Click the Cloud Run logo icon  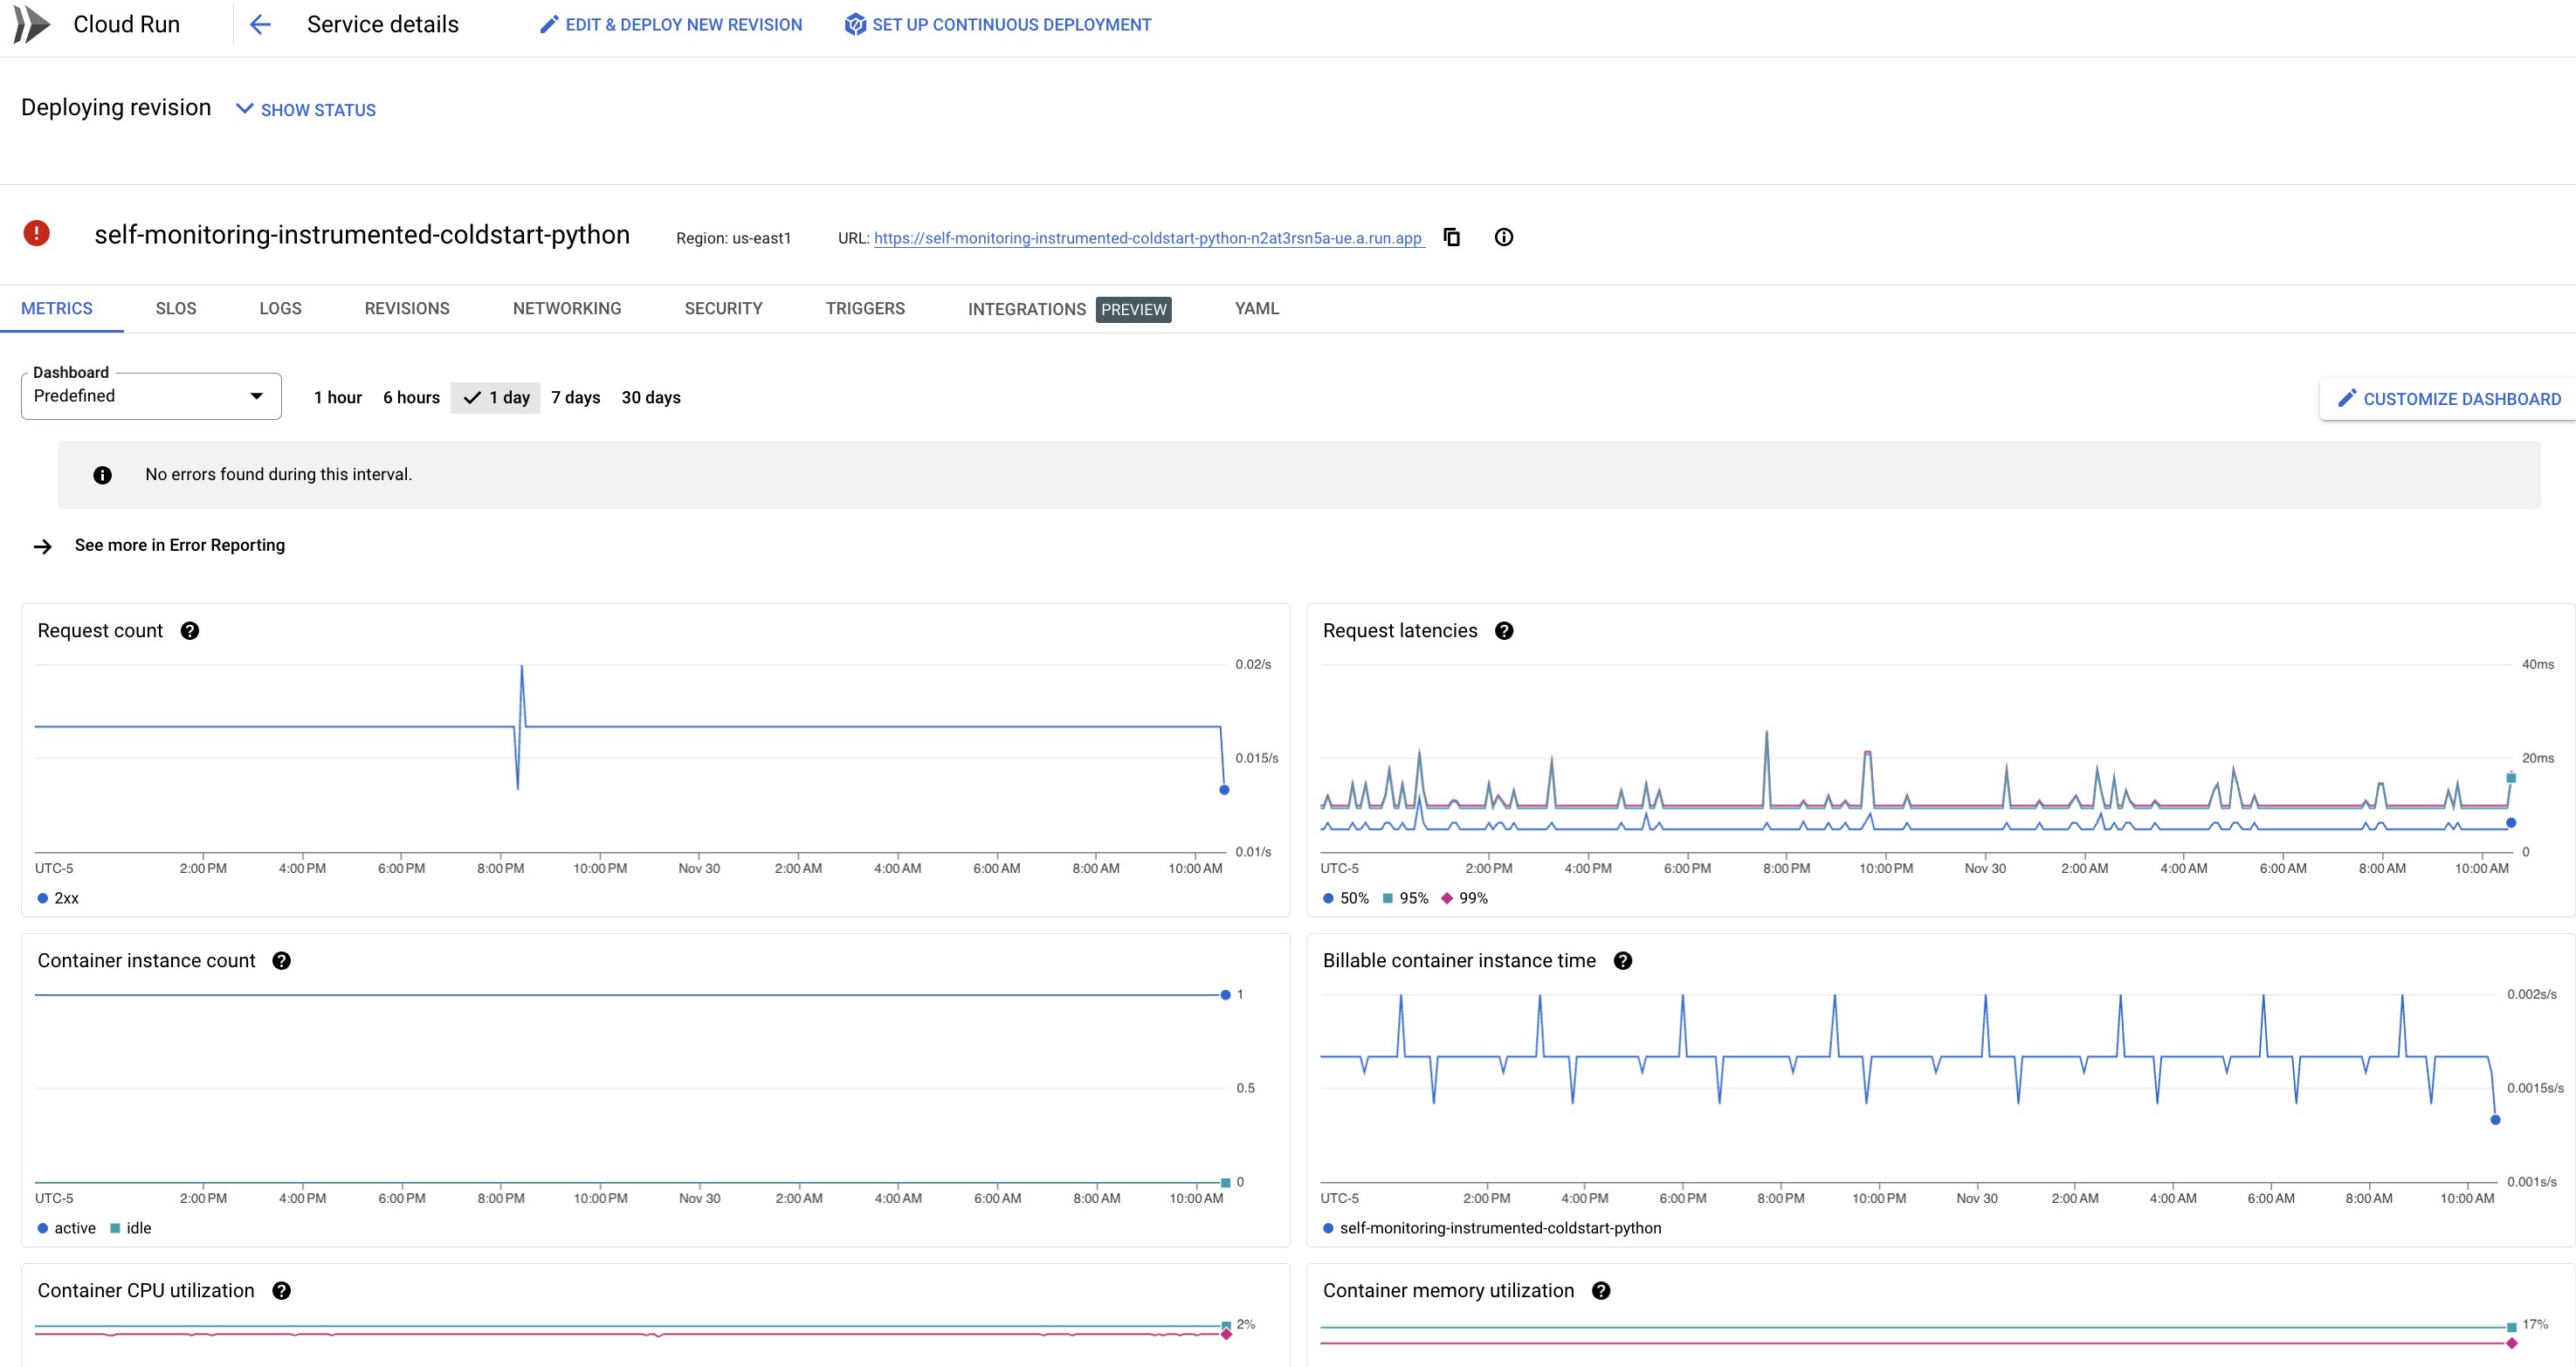click(x=31, y=24)
